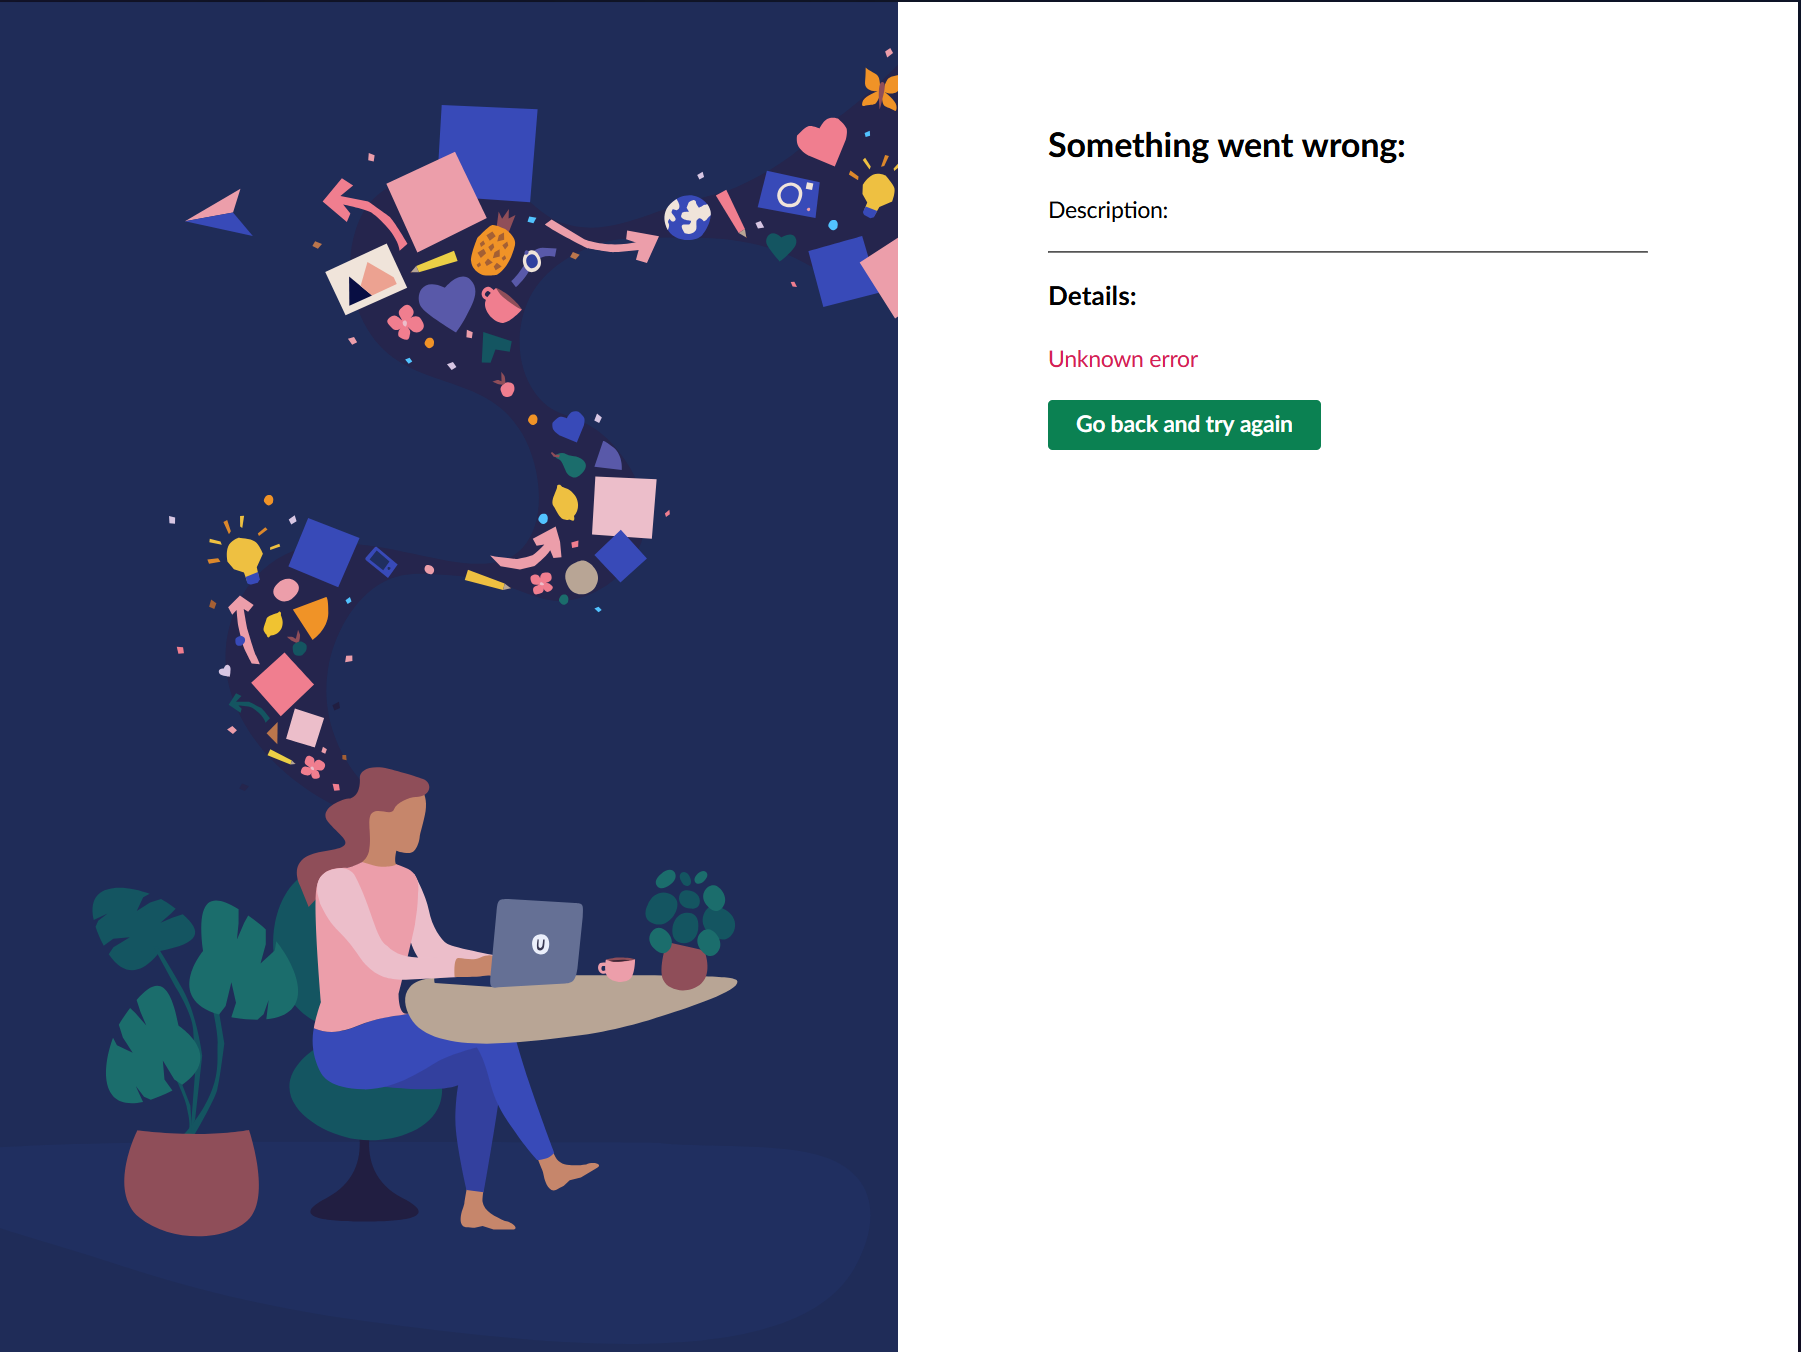The width and height of the screenshot is (1801, 1352).
Task: Click the camera icon in the illustration
Action: (790, 194)
